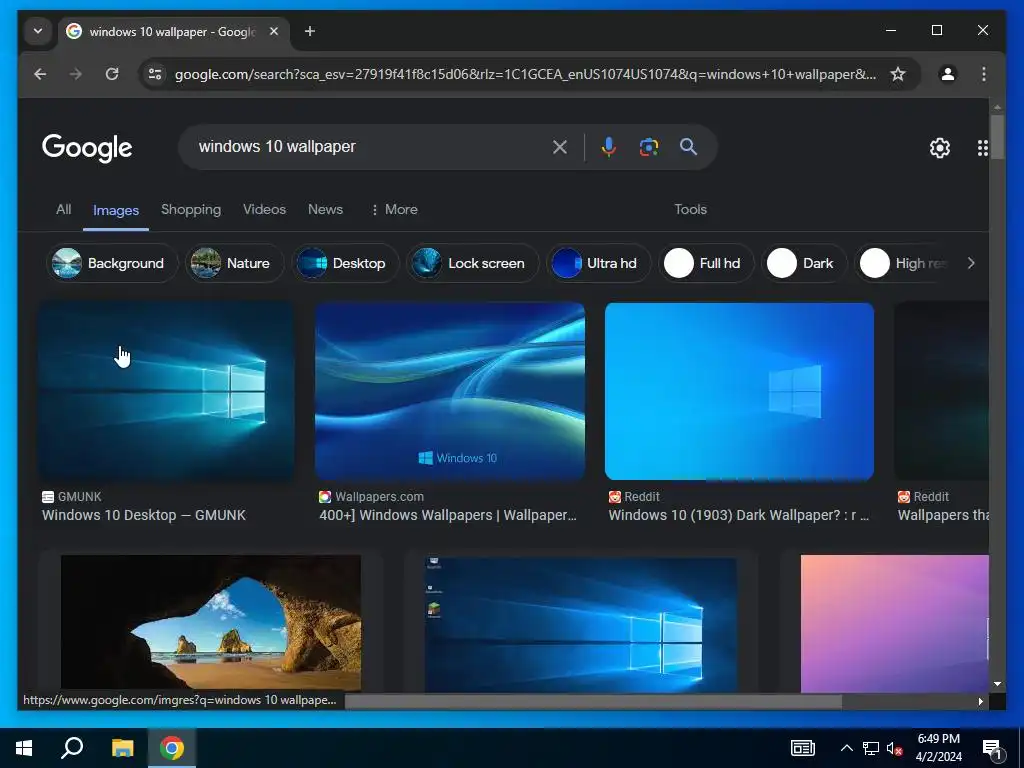Viewport: 1024px width, 768px height.
Task: Open the Videos tab
Action: pyautogui.click(x=264, y=210)
